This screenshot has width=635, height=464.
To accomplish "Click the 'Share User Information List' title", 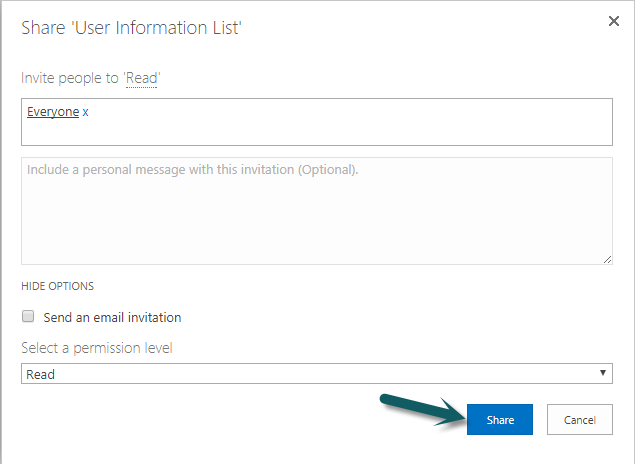I will (131, 28).
